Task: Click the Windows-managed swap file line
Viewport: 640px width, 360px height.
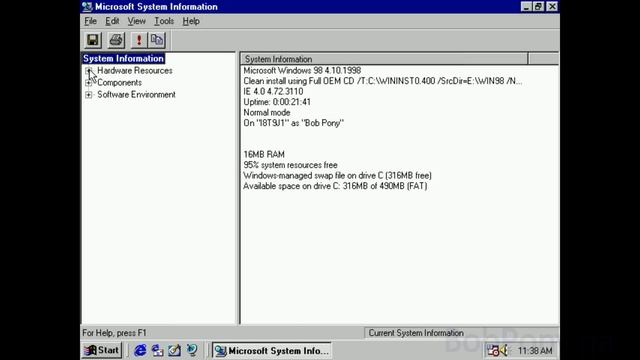Action: click(337, 176)
